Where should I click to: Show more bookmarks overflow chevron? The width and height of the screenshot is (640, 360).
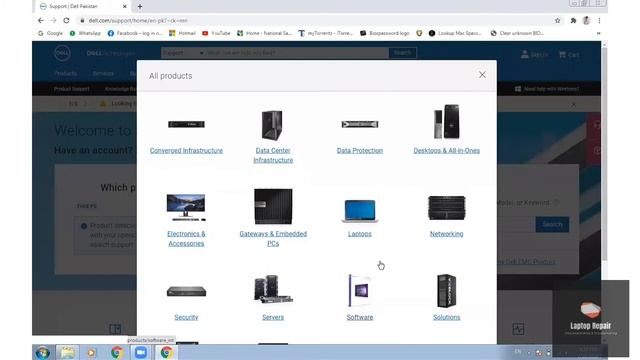pyautogui.click(x=598, y=33)
